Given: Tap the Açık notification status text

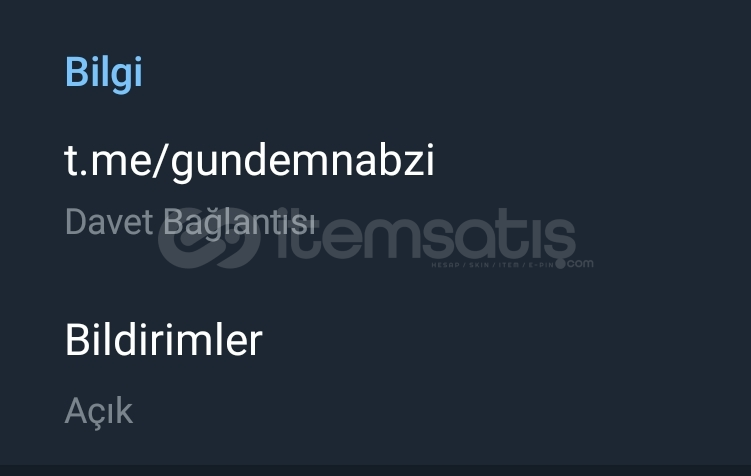Looking at the screenshot, I should 99,411.
